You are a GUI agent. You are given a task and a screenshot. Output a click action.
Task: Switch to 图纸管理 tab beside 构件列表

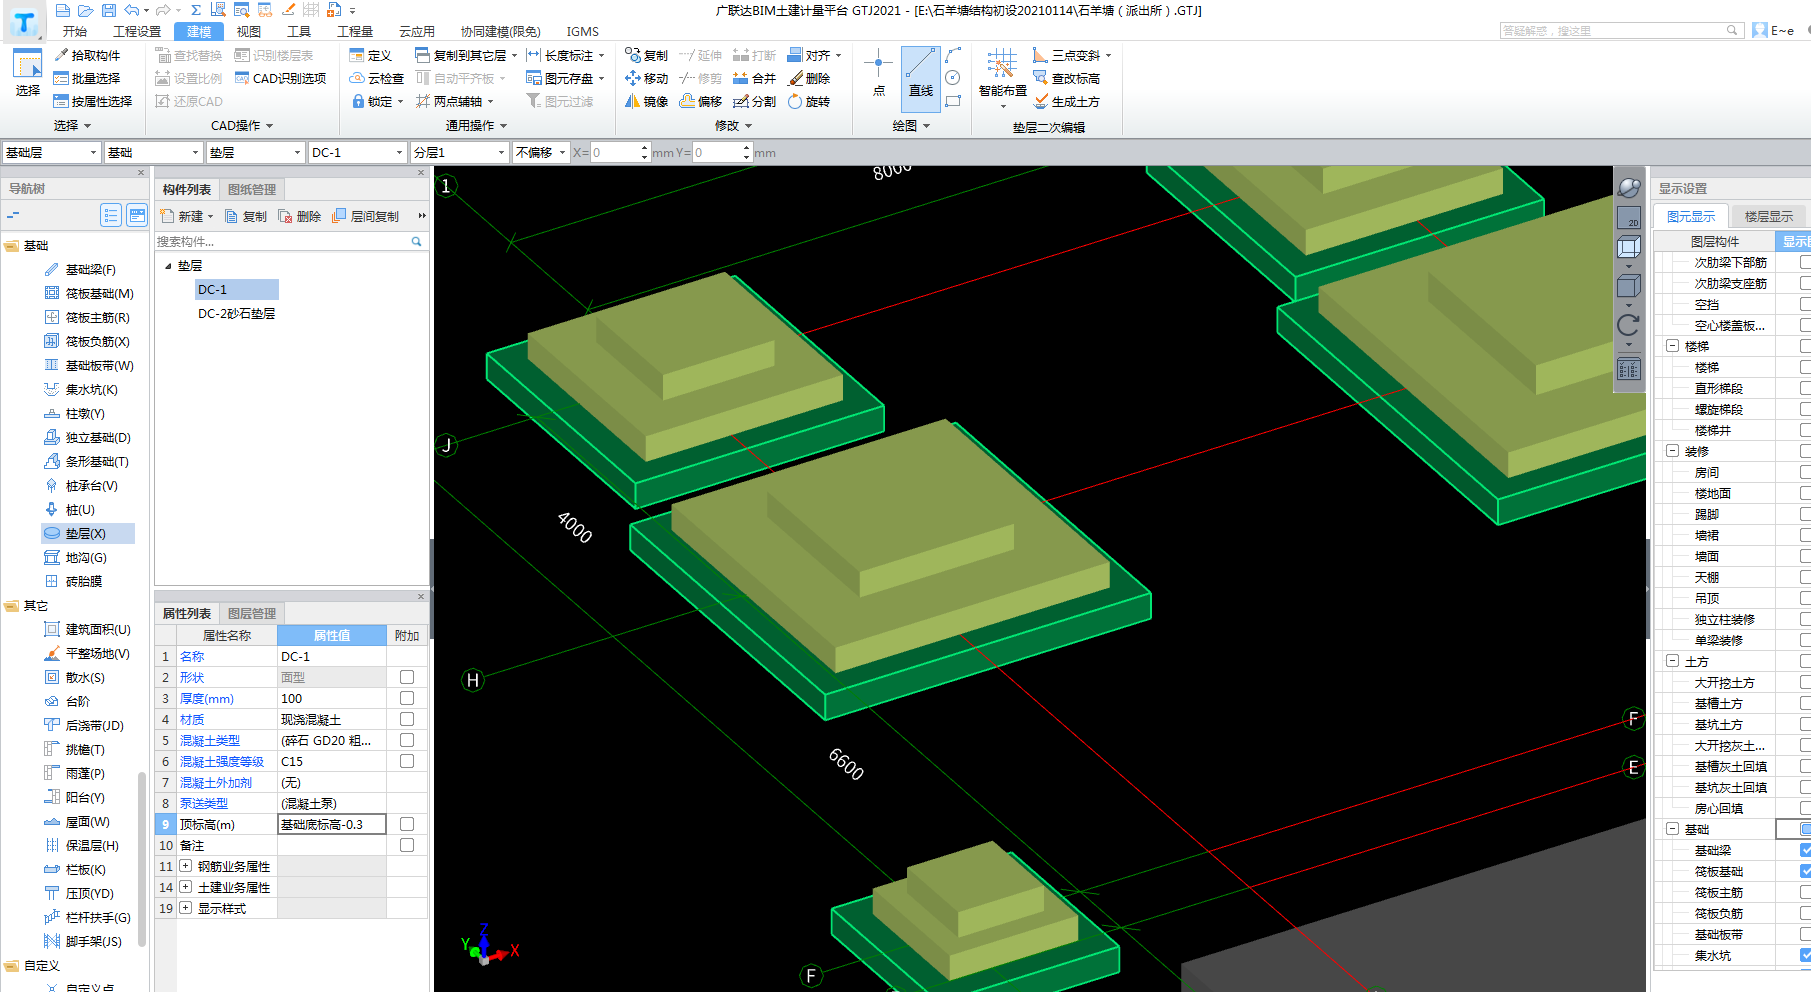click(252, 189)
